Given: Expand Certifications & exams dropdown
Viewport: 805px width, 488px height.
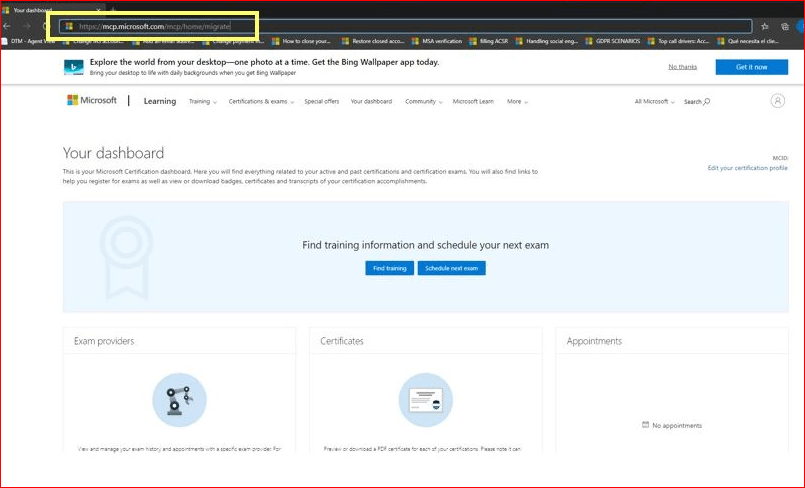Looking at the screenshot, I should 261,102.
